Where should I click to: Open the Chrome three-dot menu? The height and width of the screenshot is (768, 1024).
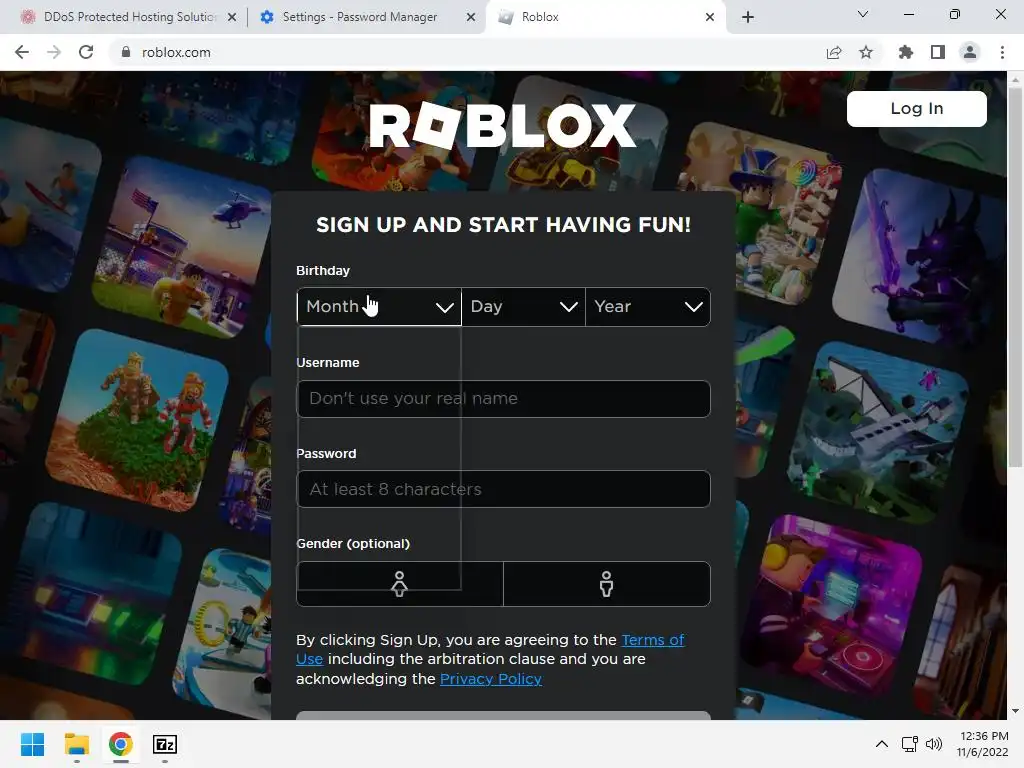coord(1002,52)
